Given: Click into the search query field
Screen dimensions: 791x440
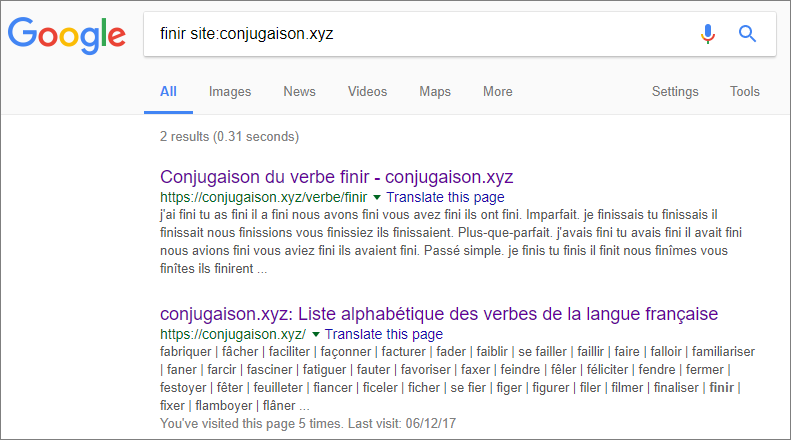Looking at the screenshot, I should coord(419,34).
